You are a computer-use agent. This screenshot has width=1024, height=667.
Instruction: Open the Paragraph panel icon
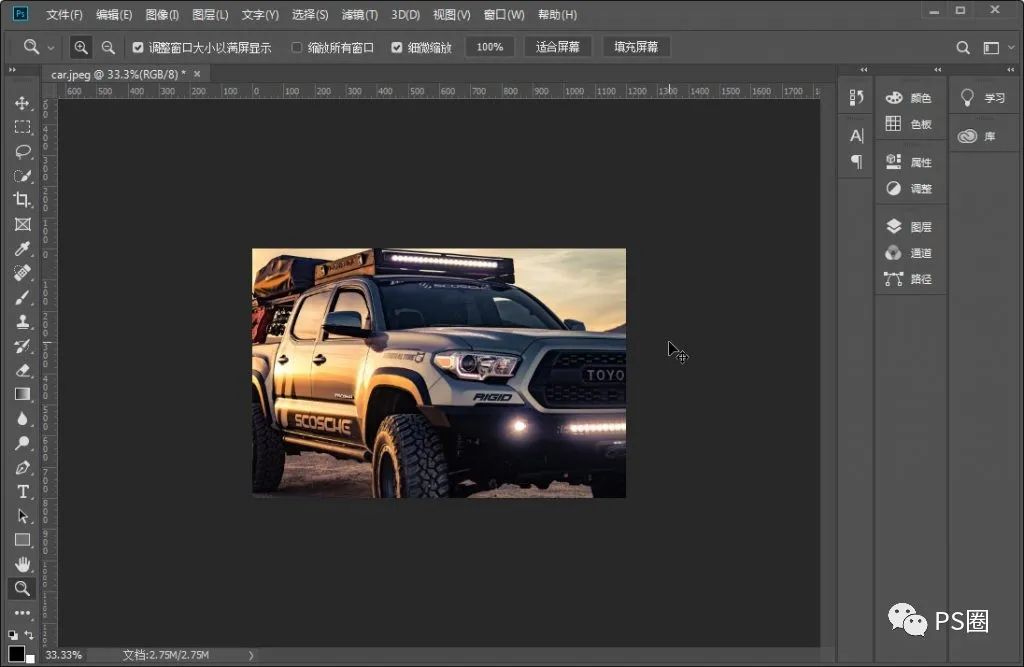point(856,161)
